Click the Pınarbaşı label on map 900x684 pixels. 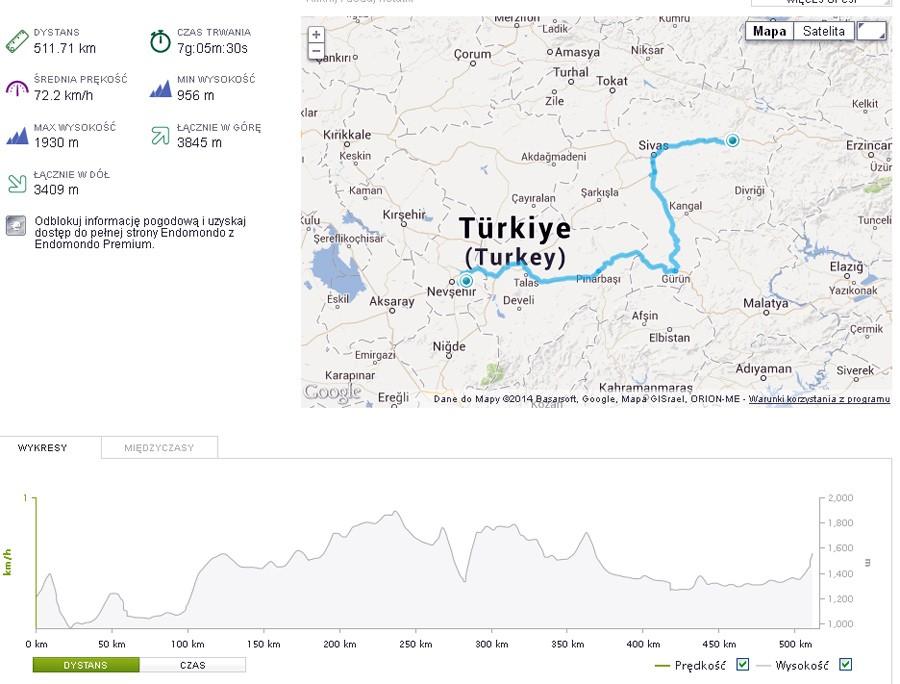tap(598, 279)
